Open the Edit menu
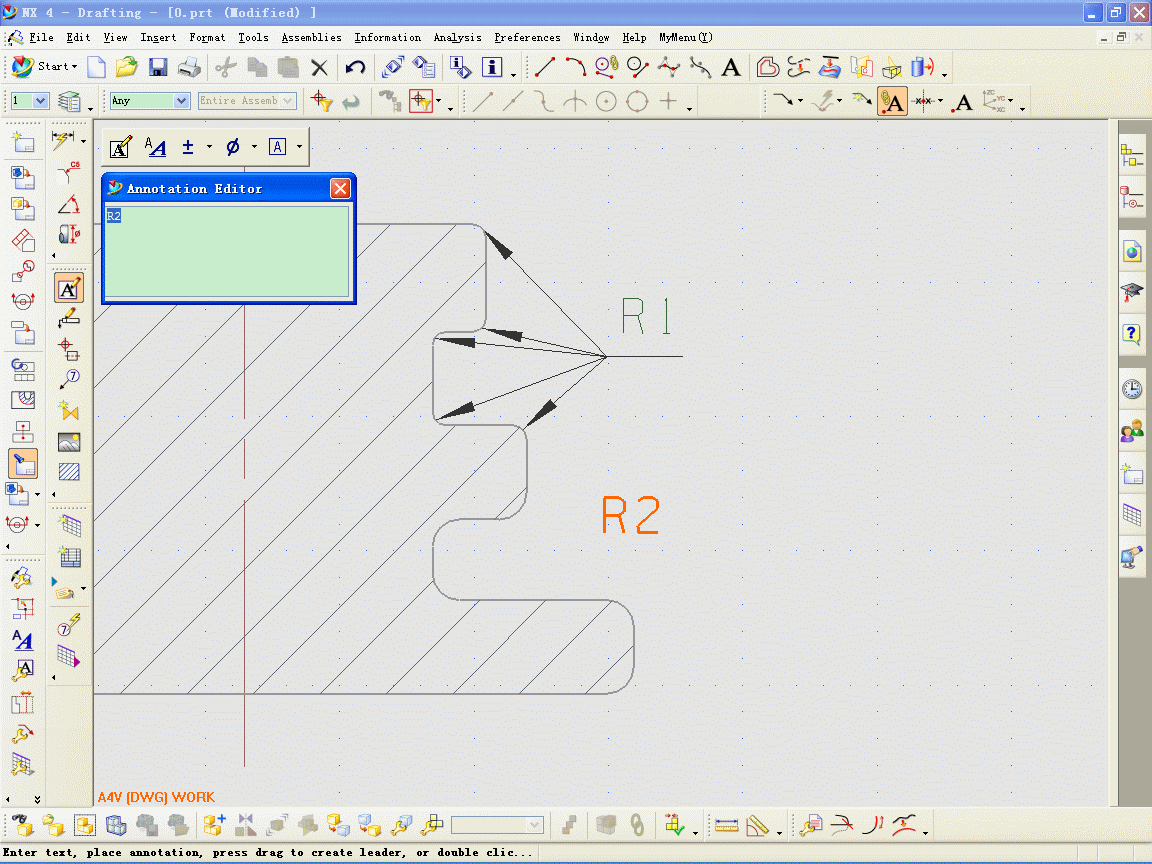 tap(78, 37)
